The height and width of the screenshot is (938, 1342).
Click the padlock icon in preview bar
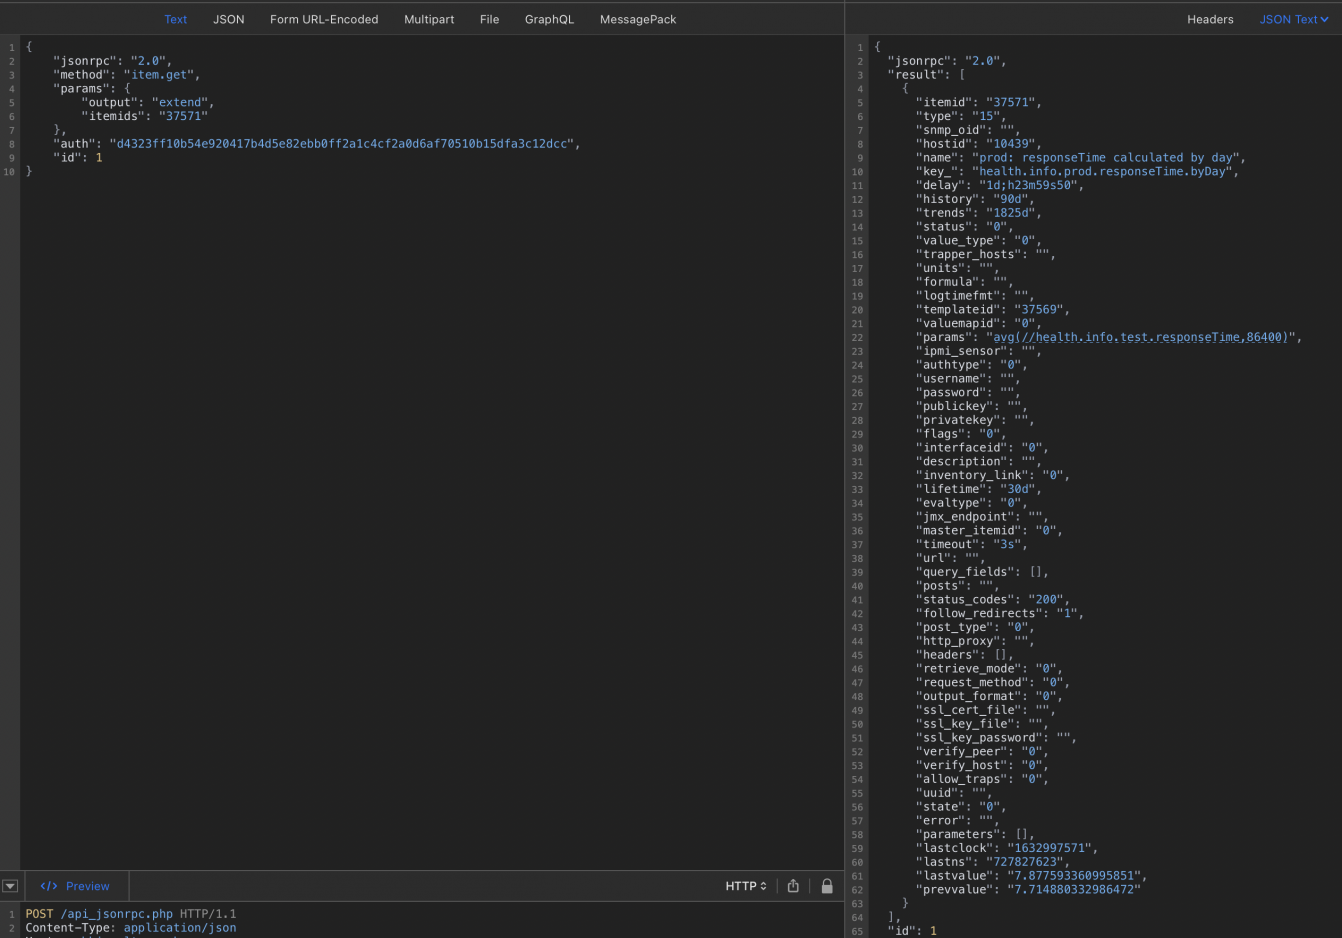click(x=827, y=886)
